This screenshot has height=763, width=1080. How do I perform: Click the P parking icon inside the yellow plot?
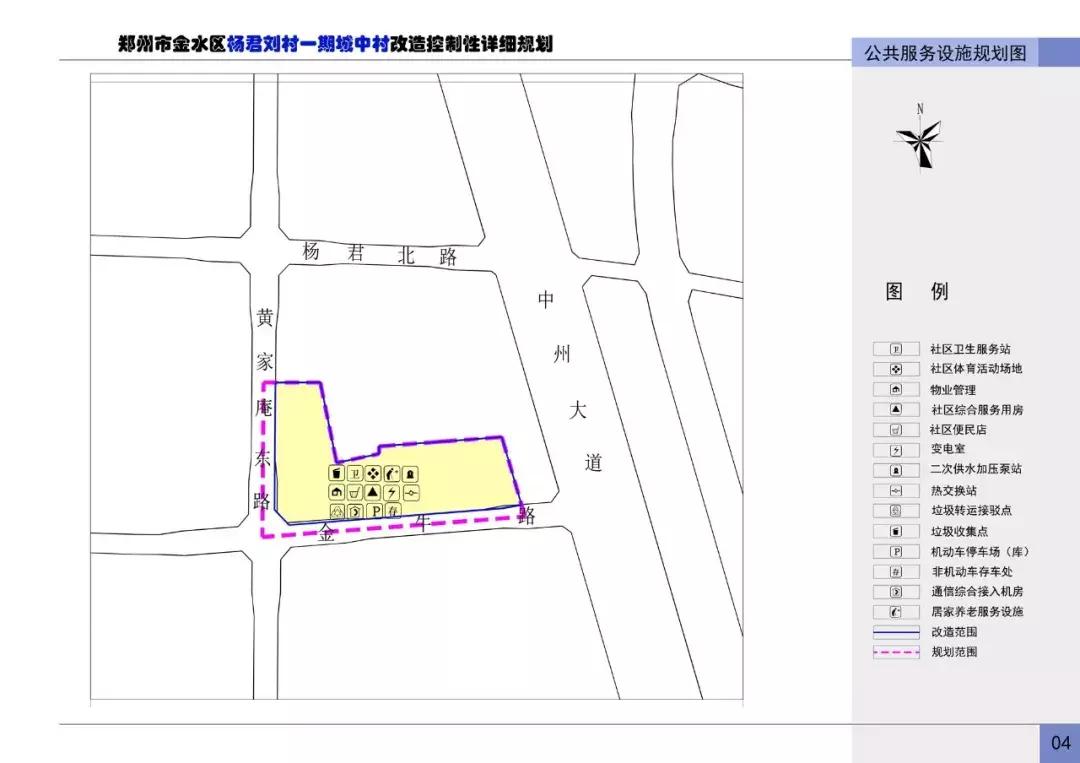pos(375,510)
